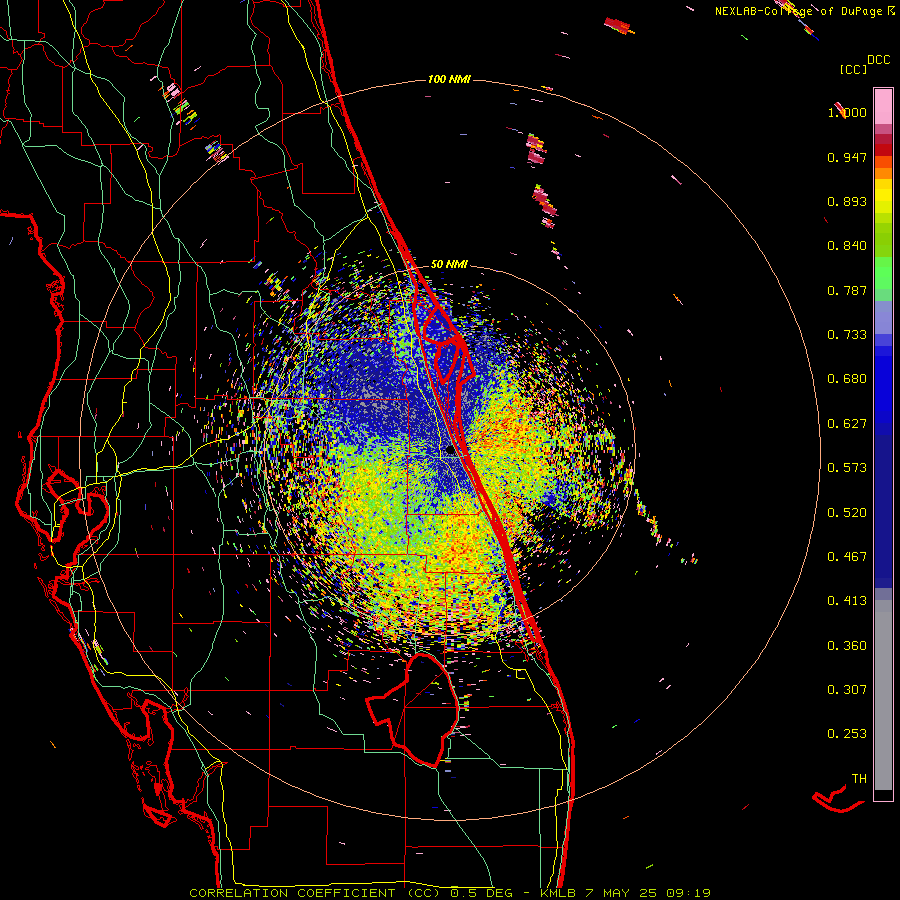Click the gray lower segment of the color bar
Viewport: 900px width, 900px height.
pos(883,695)
